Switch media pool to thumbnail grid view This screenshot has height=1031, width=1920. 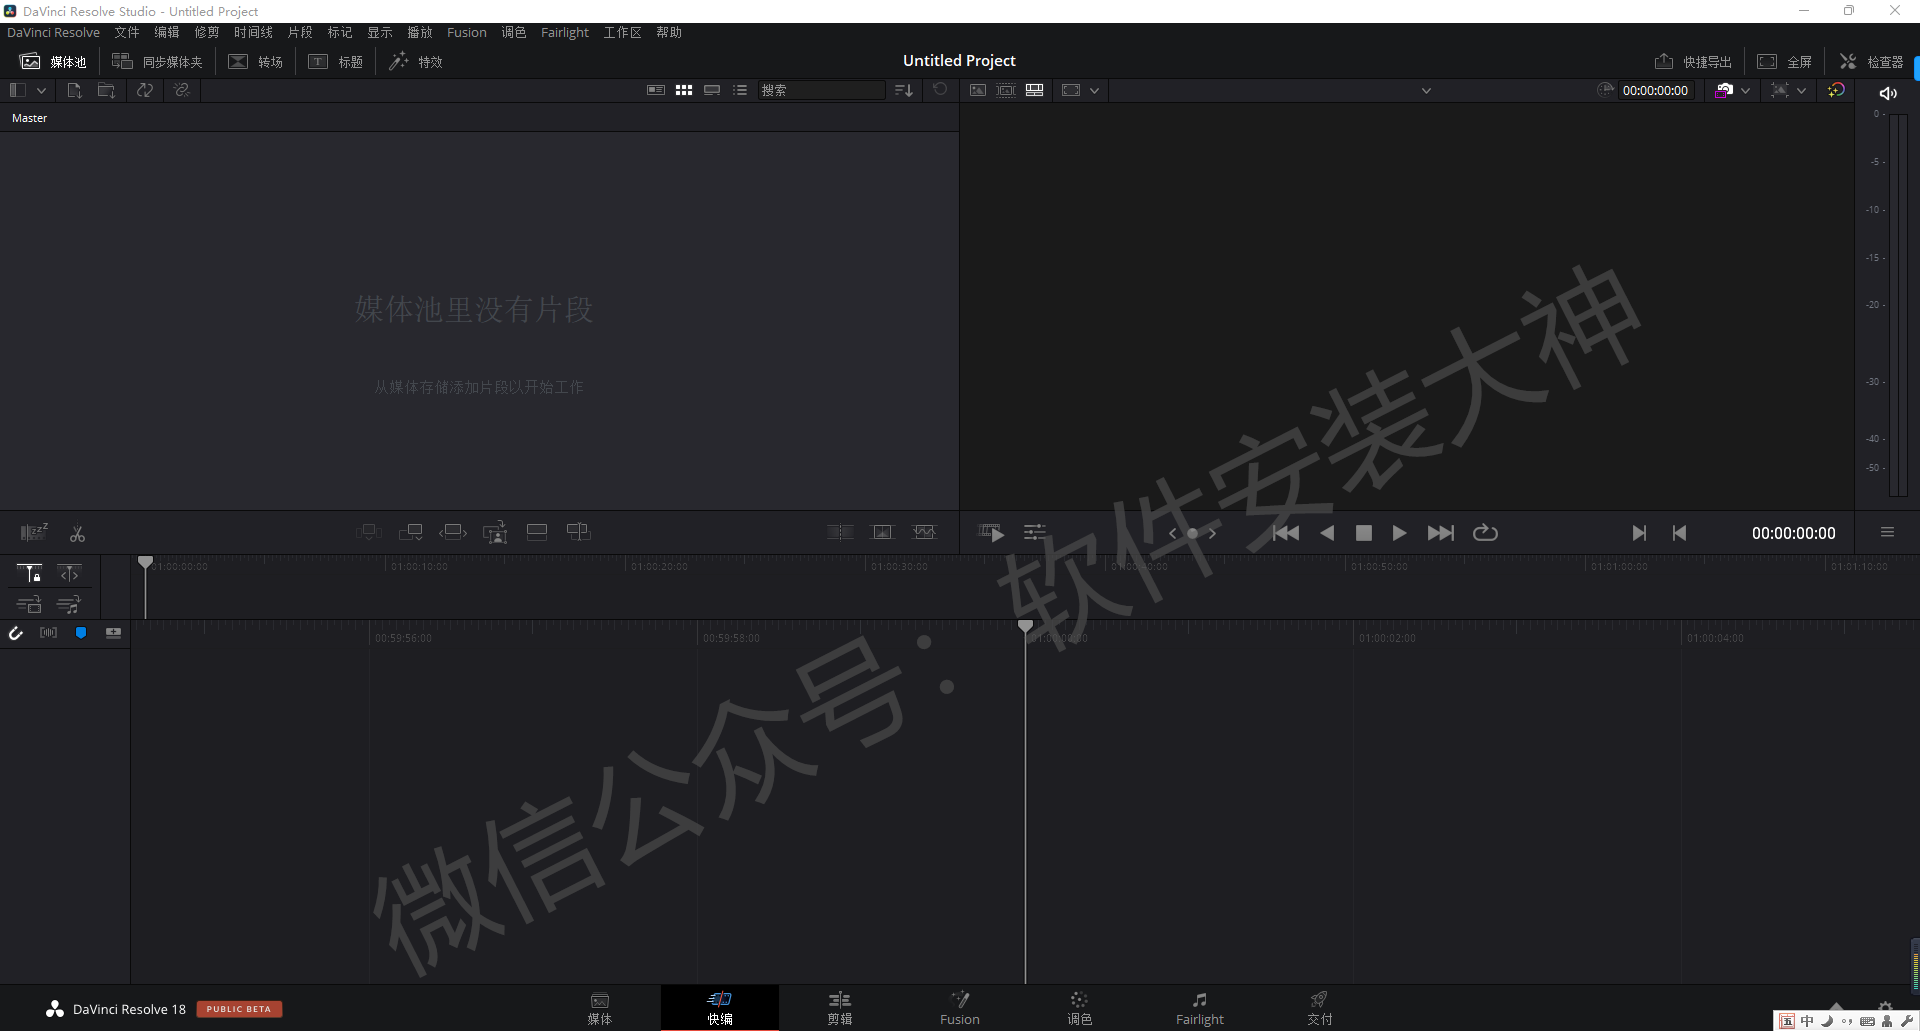pos(684,90)
